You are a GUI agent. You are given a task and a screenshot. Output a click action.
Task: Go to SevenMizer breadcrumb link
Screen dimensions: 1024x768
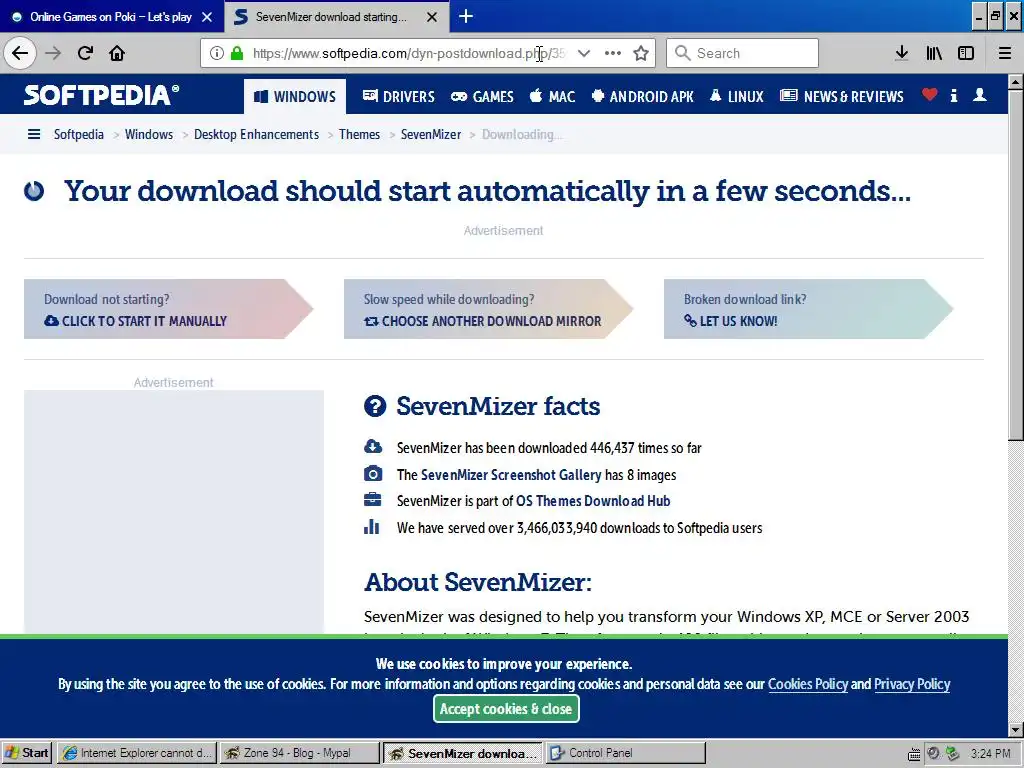[430, 135]
